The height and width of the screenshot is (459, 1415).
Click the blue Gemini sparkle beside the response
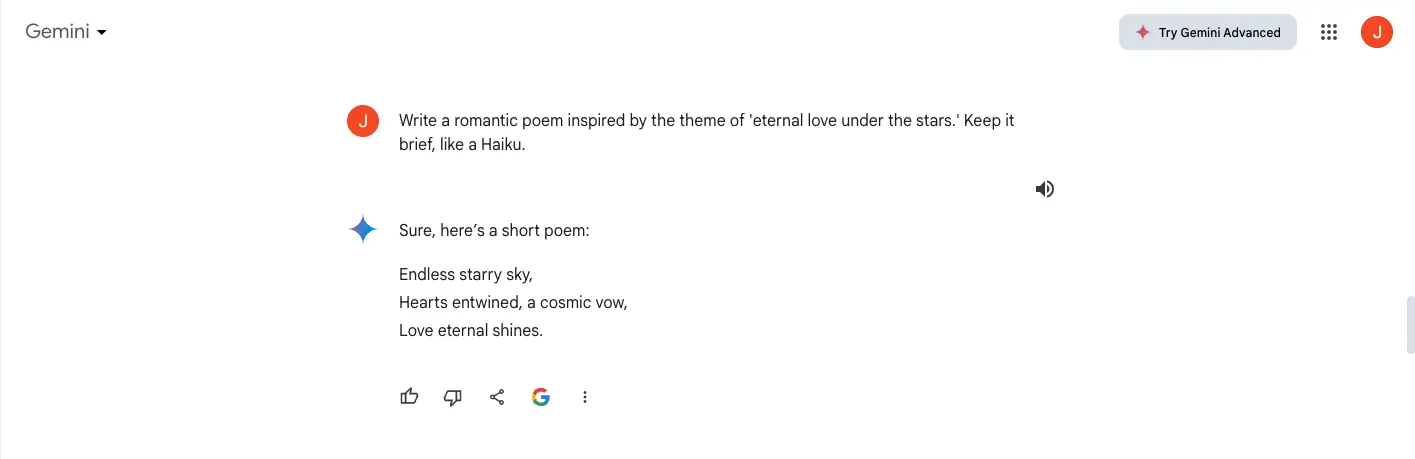[x=363, y=230]
